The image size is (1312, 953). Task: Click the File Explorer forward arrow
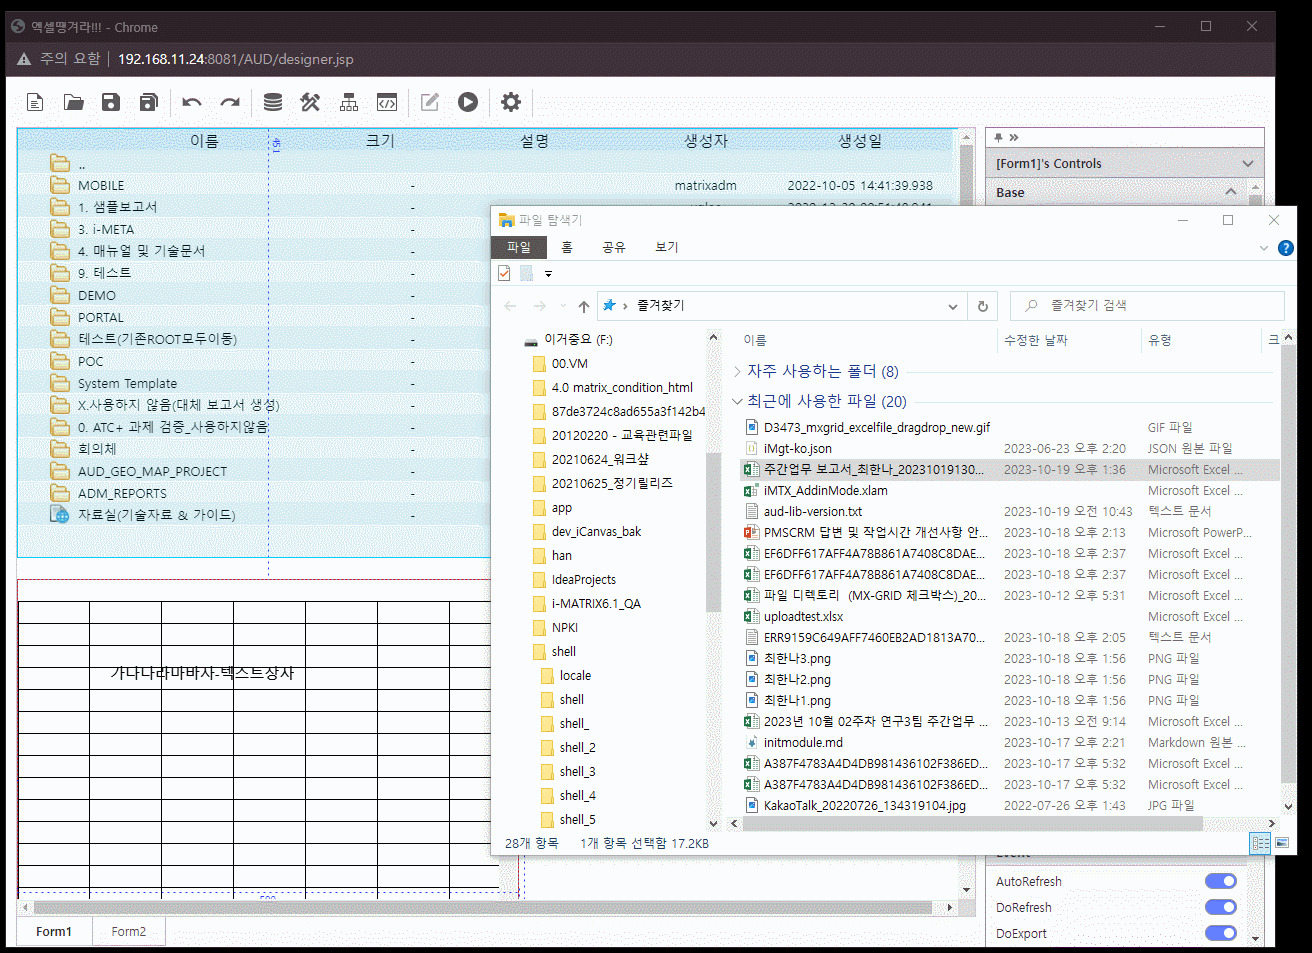540,306
